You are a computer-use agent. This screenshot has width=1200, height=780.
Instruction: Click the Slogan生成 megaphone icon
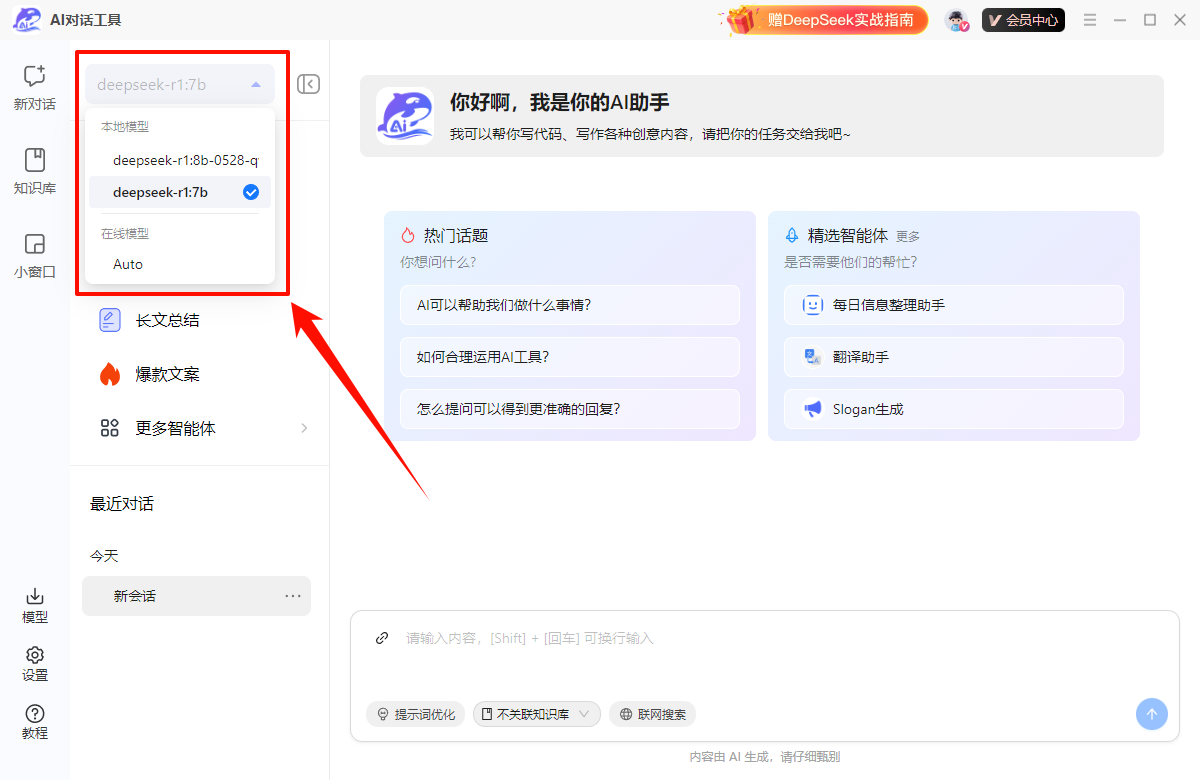tap(813, 409)
